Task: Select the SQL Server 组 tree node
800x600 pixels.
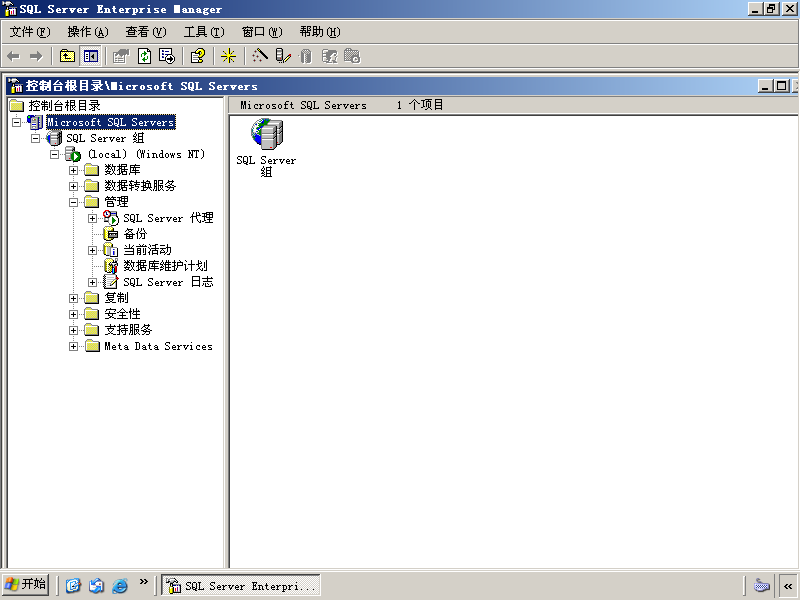Action: coord(105,138)
